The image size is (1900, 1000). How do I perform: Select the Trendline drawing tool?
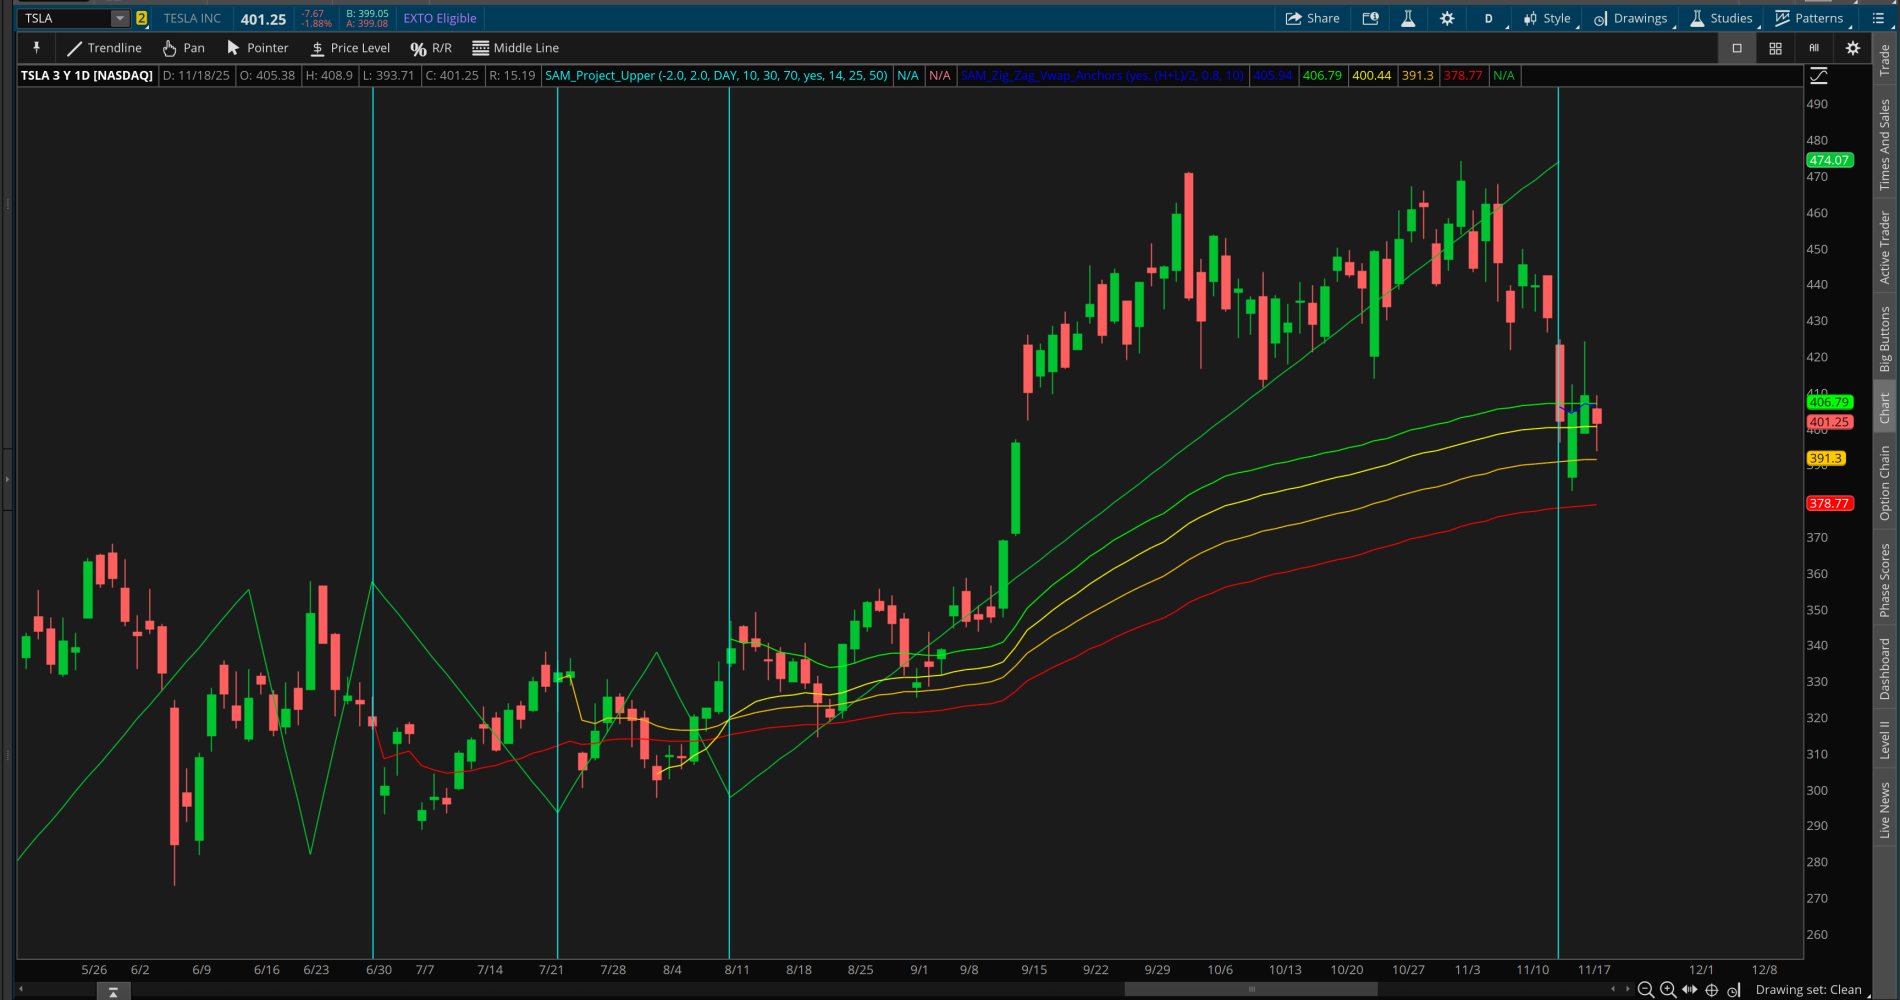104,48
